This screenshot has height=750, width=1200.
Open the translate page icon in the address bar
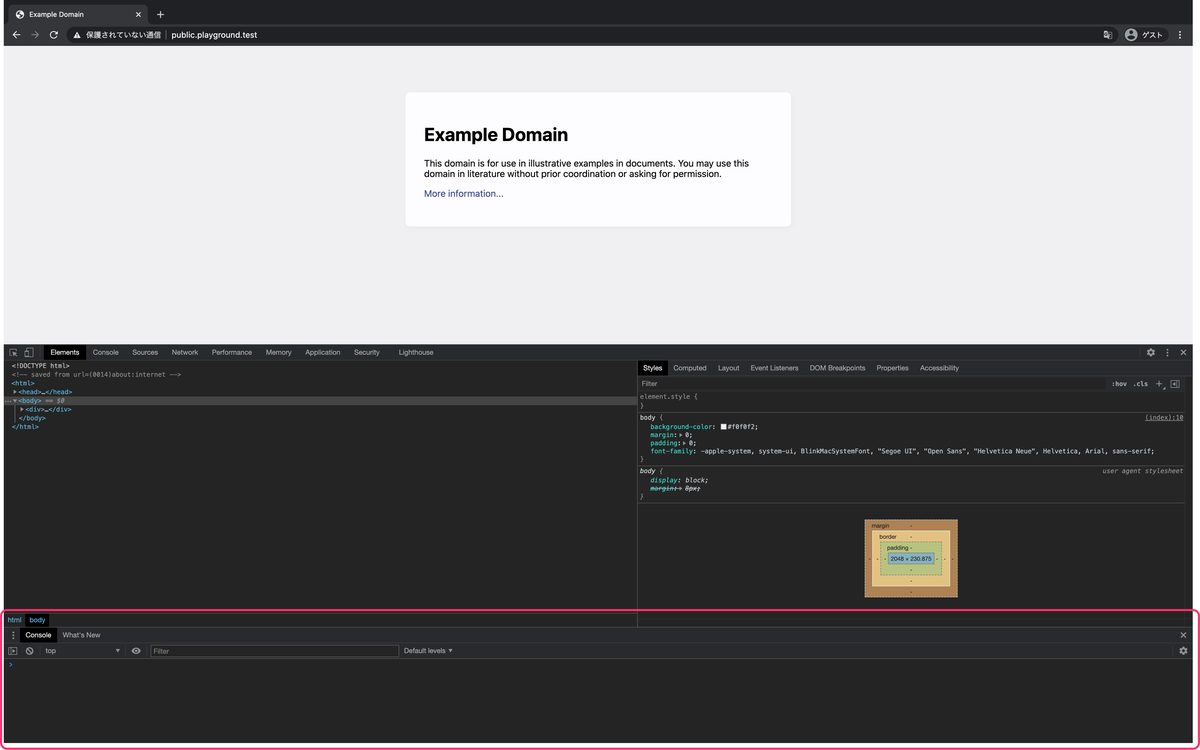coord(1108,35)
